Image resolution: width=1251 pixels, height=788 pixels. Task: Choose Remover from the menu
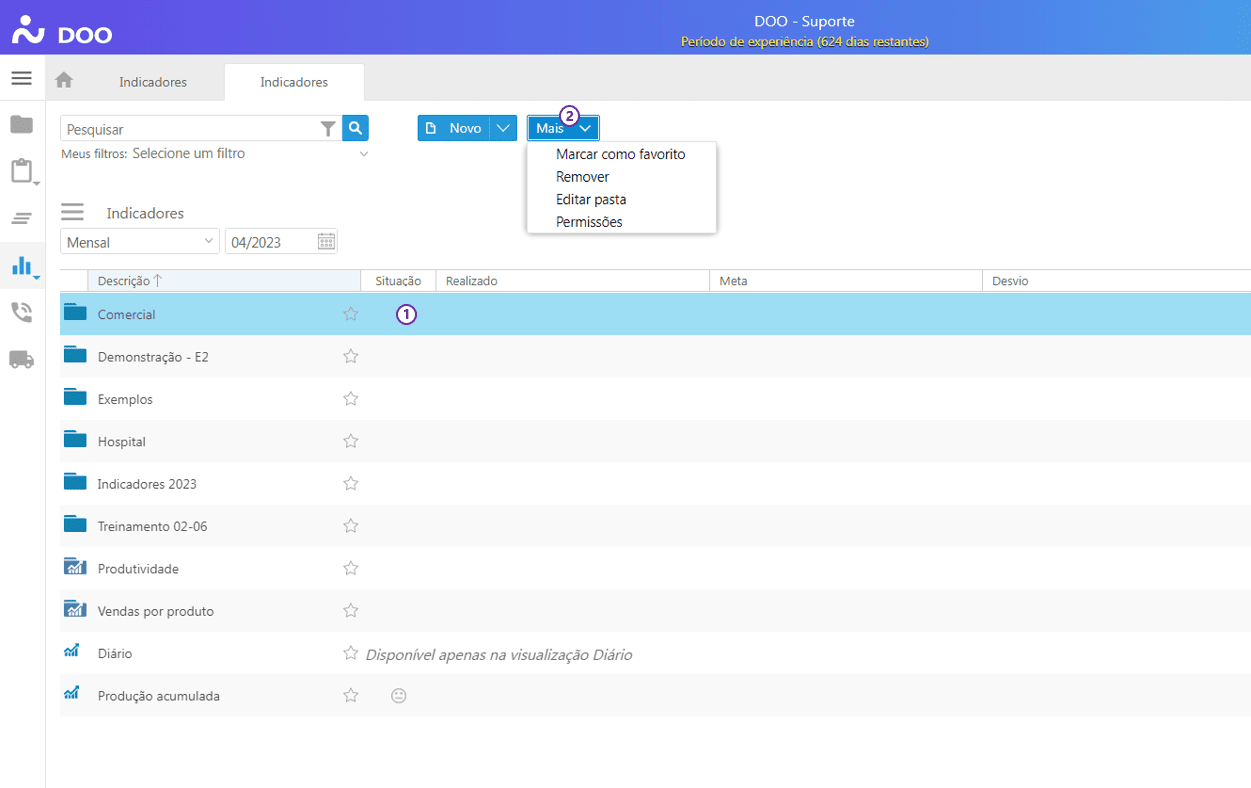tap(621, 177)
